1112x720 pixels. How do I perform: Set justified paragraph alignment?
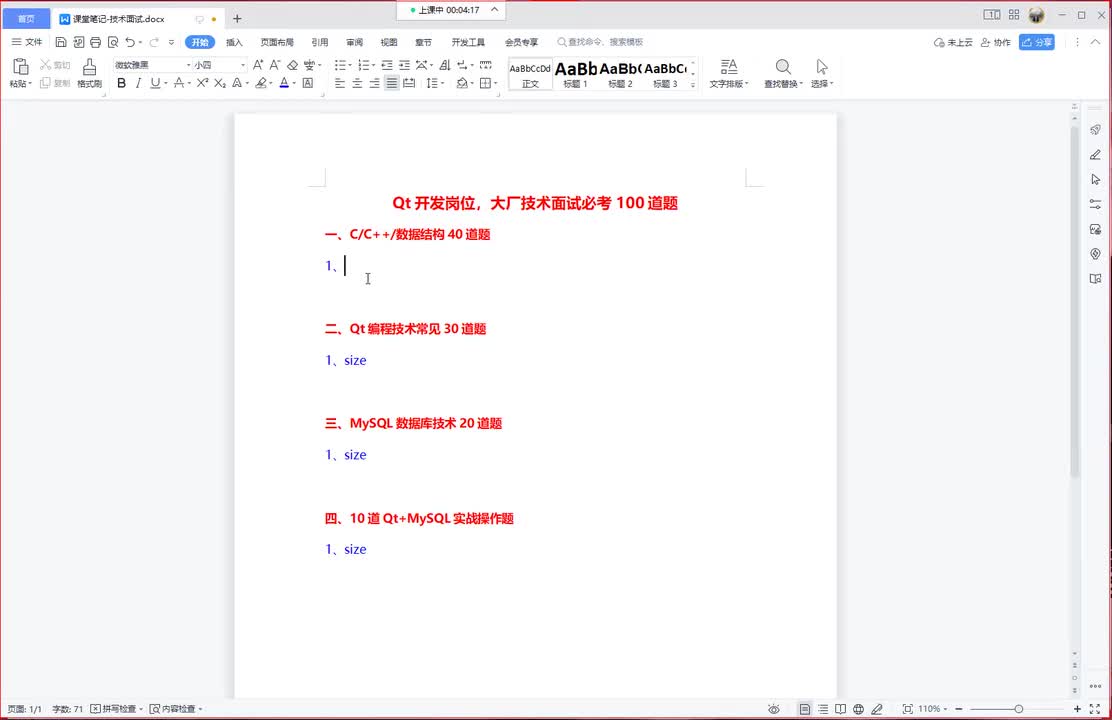pyautogui.click(x=391, y=83)
